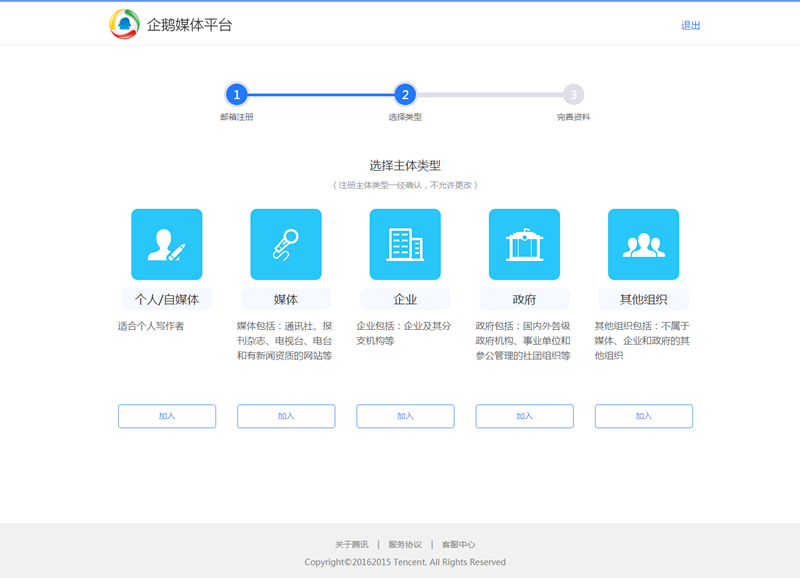Viewport: 800px width, 578px height.
Task: Click 加入 under 媒体
Action: click(285, 416)
